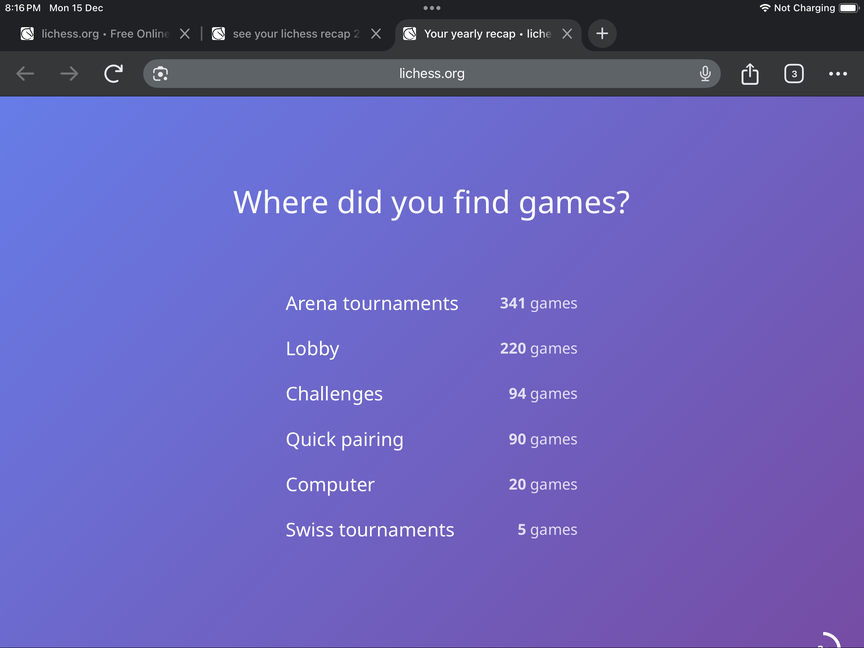Close the lichess.org Free Online tab
The height and width of the screenshot is (648, 864).
click(x=184, y=34)
